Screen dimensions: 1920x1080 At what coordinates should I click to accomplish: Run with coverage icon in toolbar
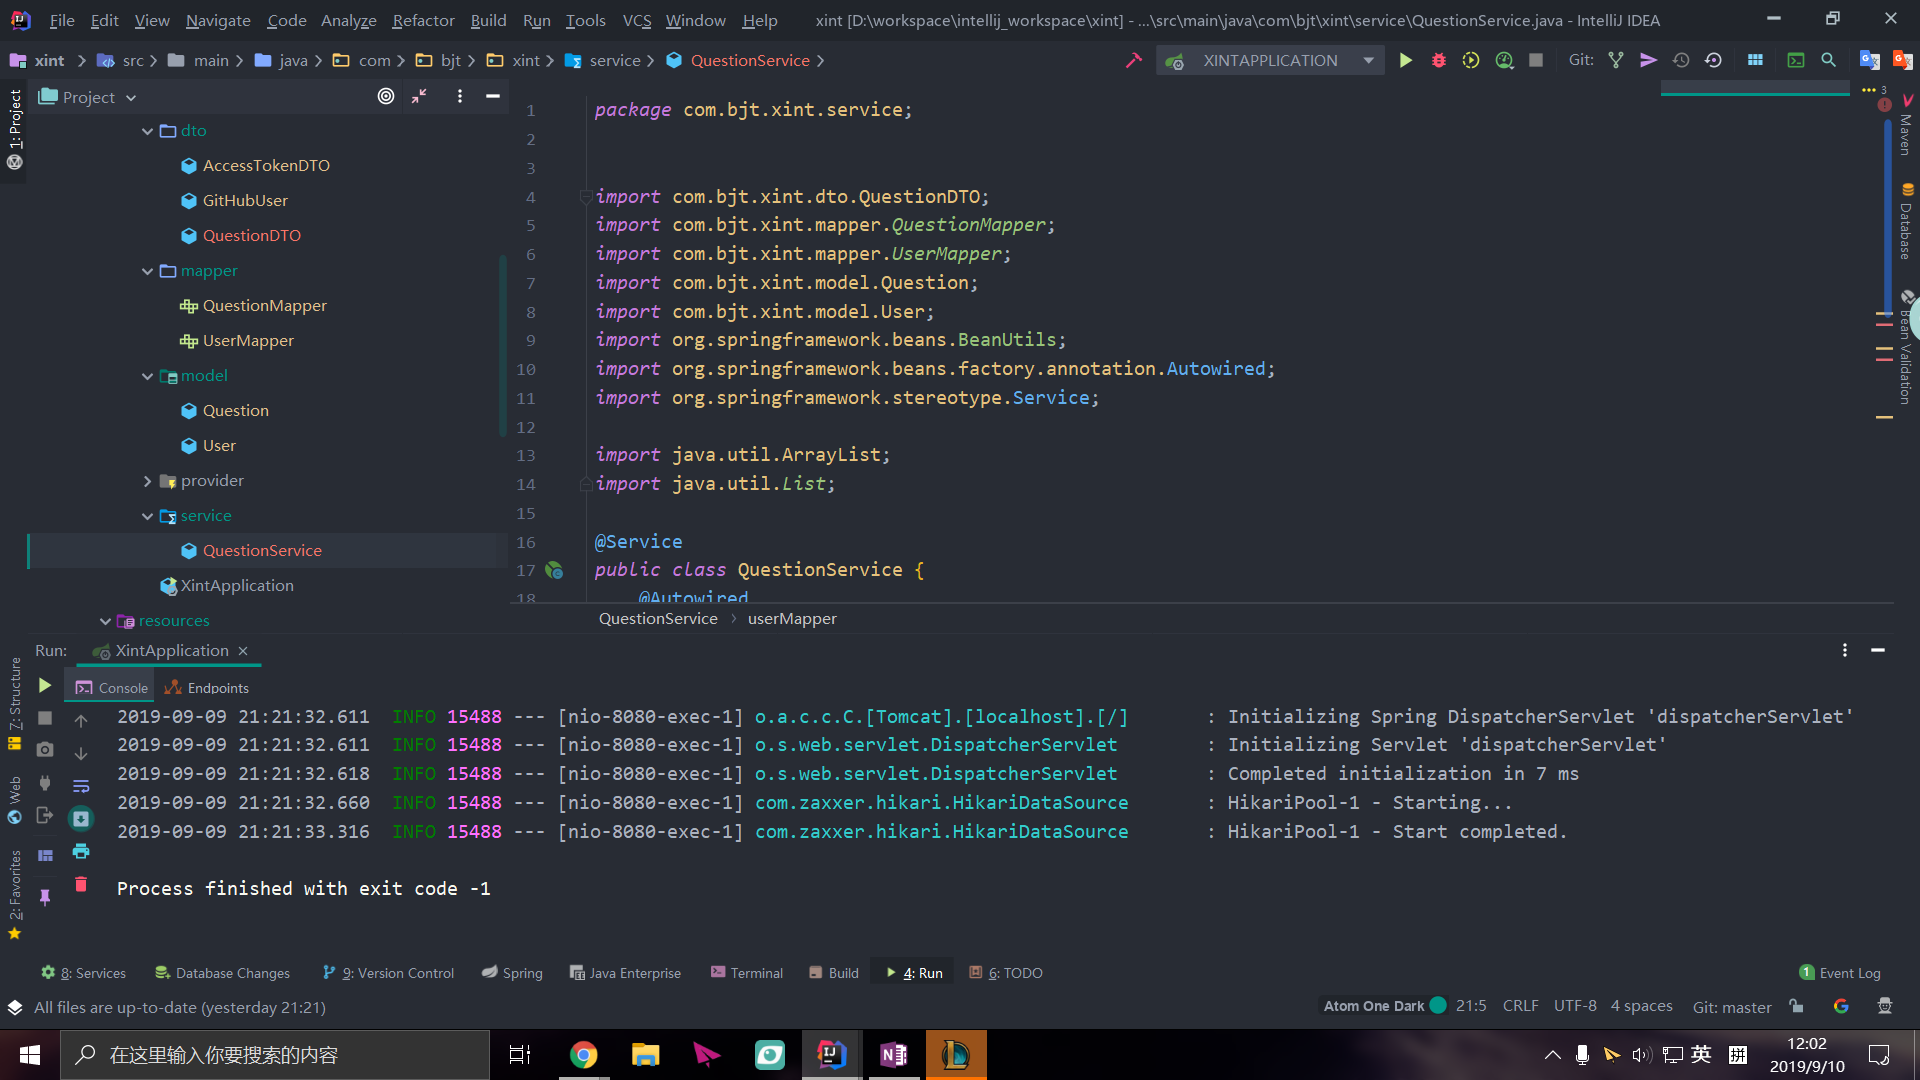[1470, 60]
